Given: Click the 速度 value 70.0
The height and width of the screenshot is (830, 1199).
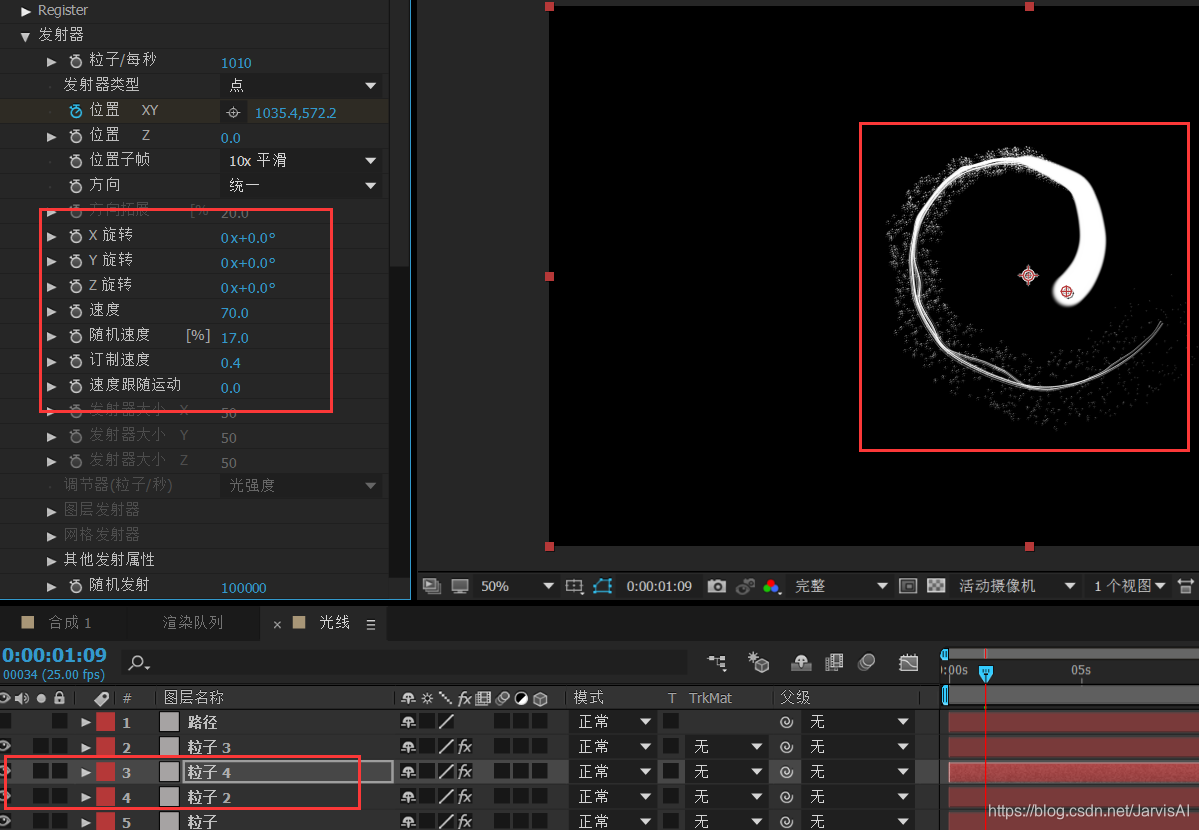Looking at the screenshot, I should tap(235, 313).
